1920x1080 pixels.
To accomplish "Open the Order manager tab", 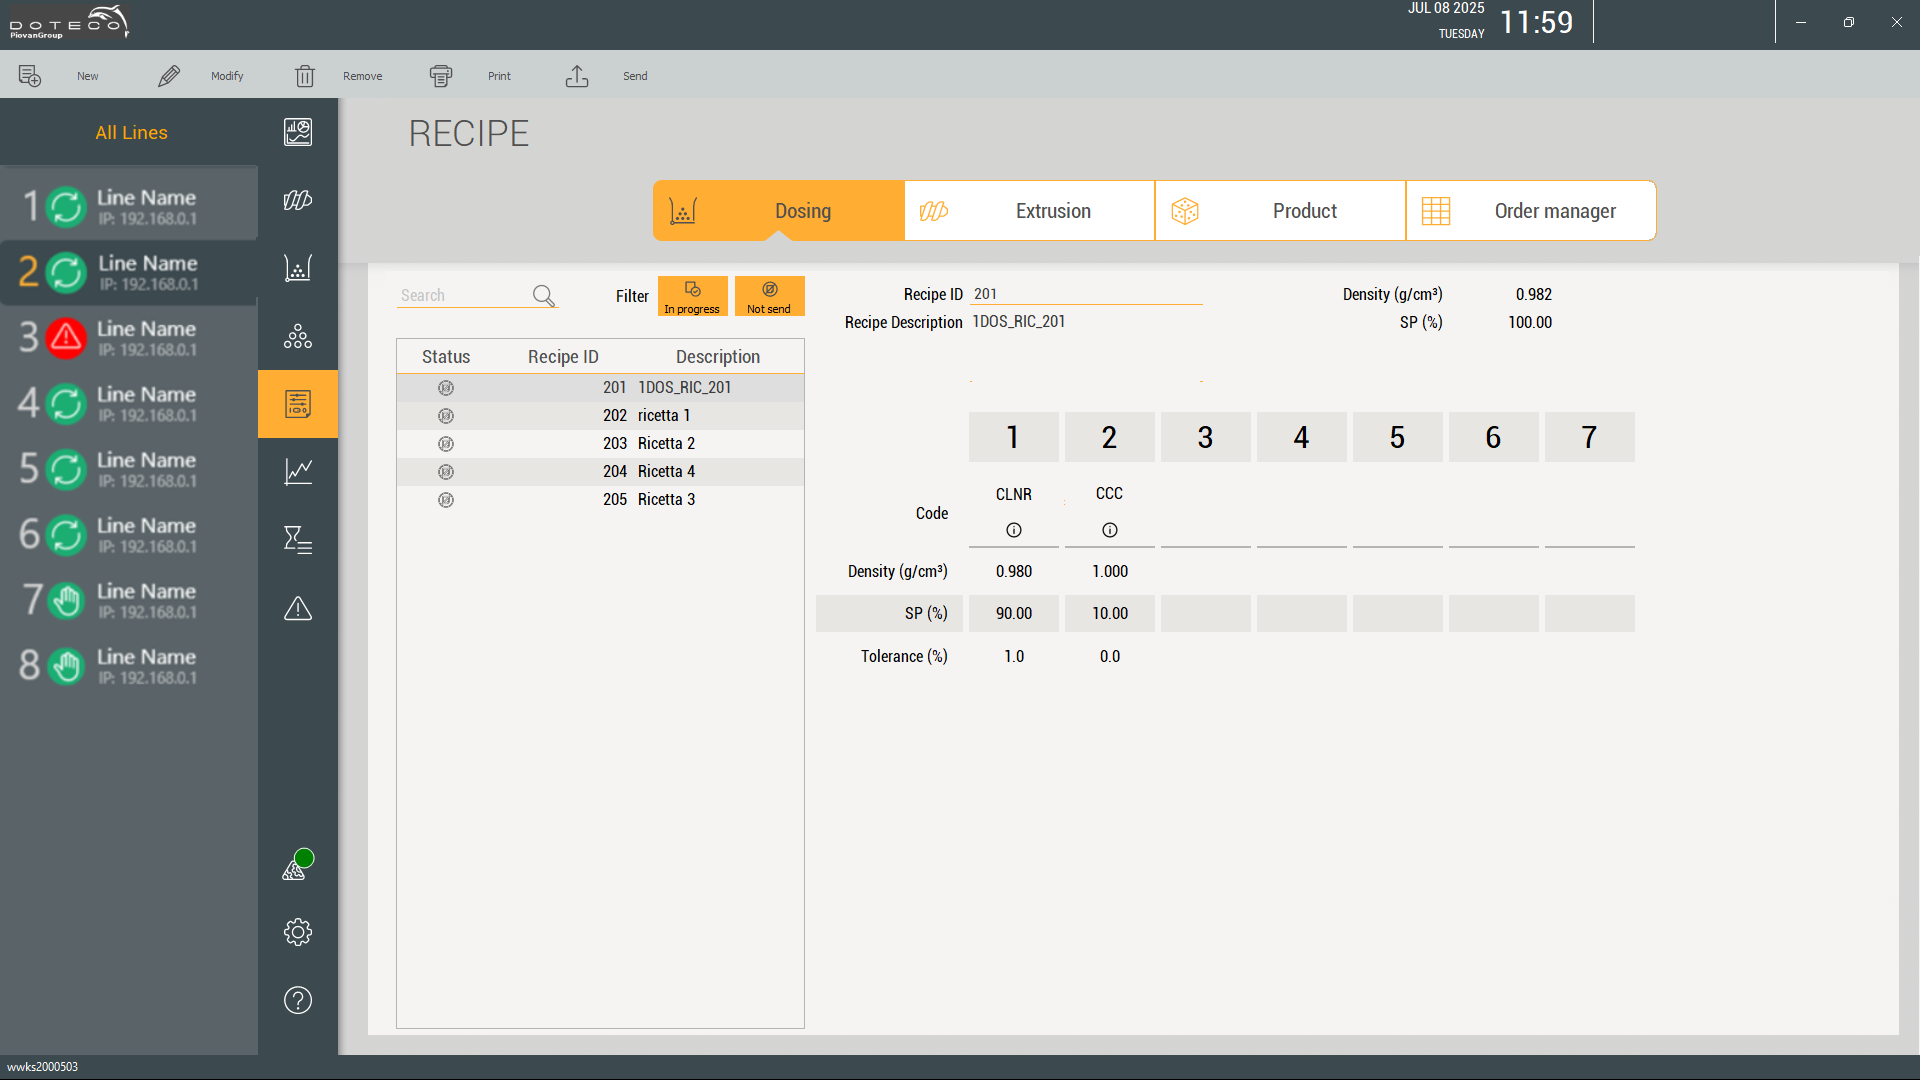I will [1531, 211].
